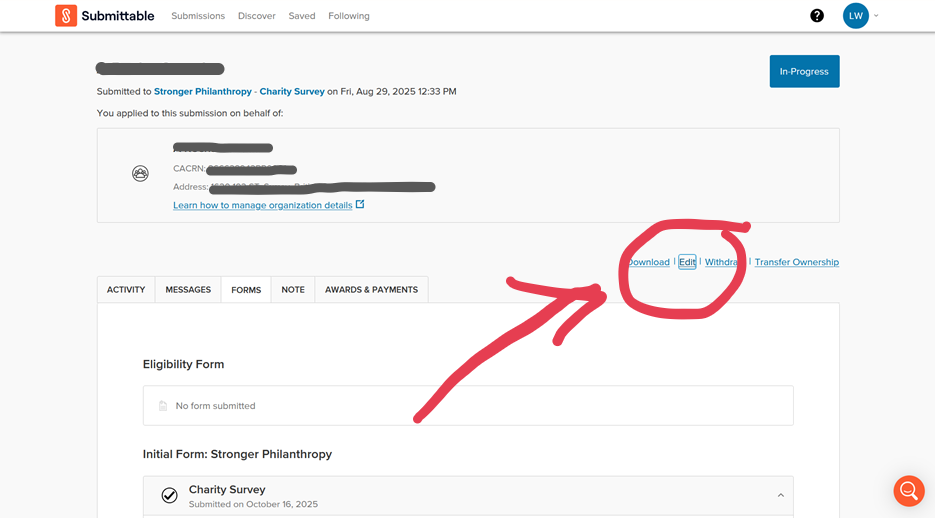Image resolution: width=935 pixels, height=518 pixels.
Task: Click the LW user avatar
Action: coord(855,16)
